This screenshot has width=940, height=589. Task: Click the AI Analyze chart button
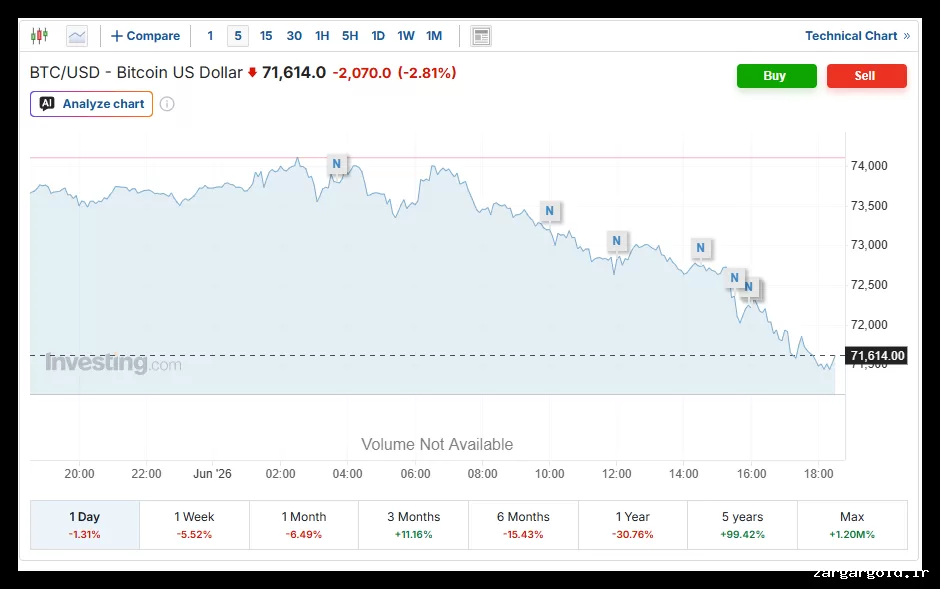tap(92, 104)
